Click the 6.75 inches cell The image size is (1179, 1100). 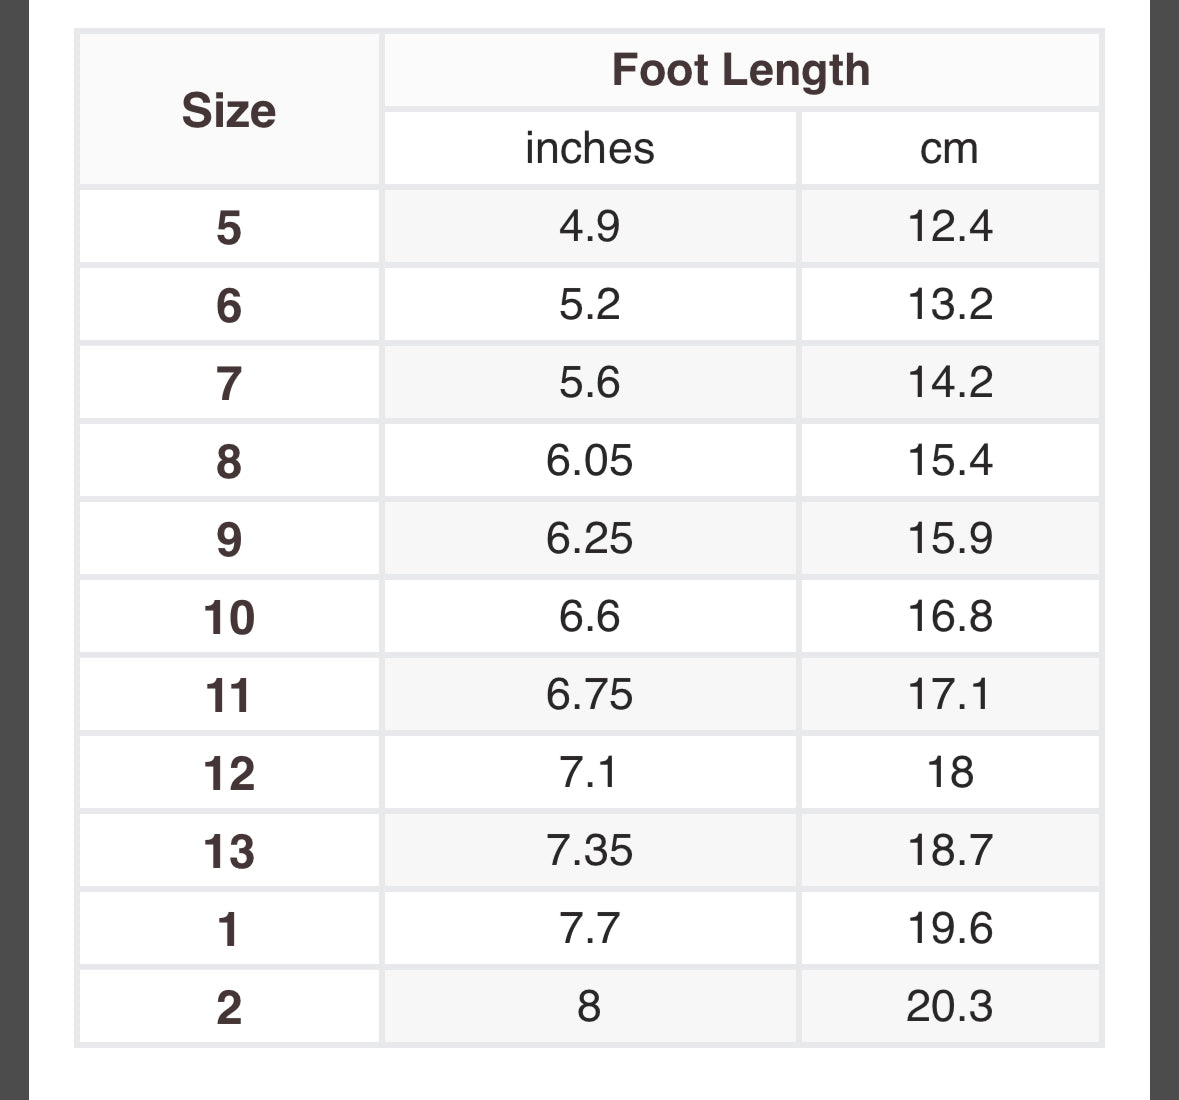[x=590, y=695]
